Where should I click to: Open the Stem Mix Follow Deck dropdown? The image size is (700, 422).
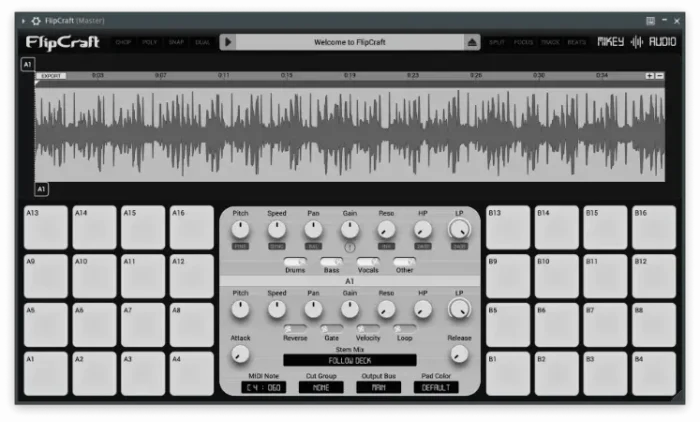click(x=350, y=360)
